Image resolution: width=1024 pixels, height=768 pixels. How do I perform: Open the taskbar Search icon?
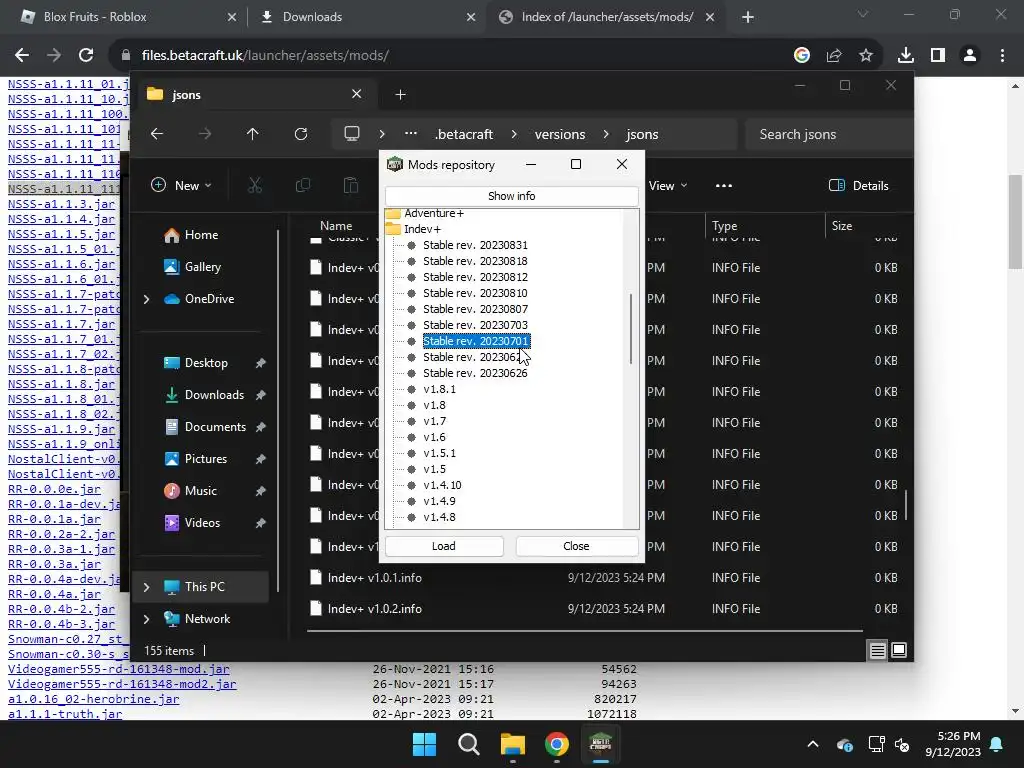469,744
